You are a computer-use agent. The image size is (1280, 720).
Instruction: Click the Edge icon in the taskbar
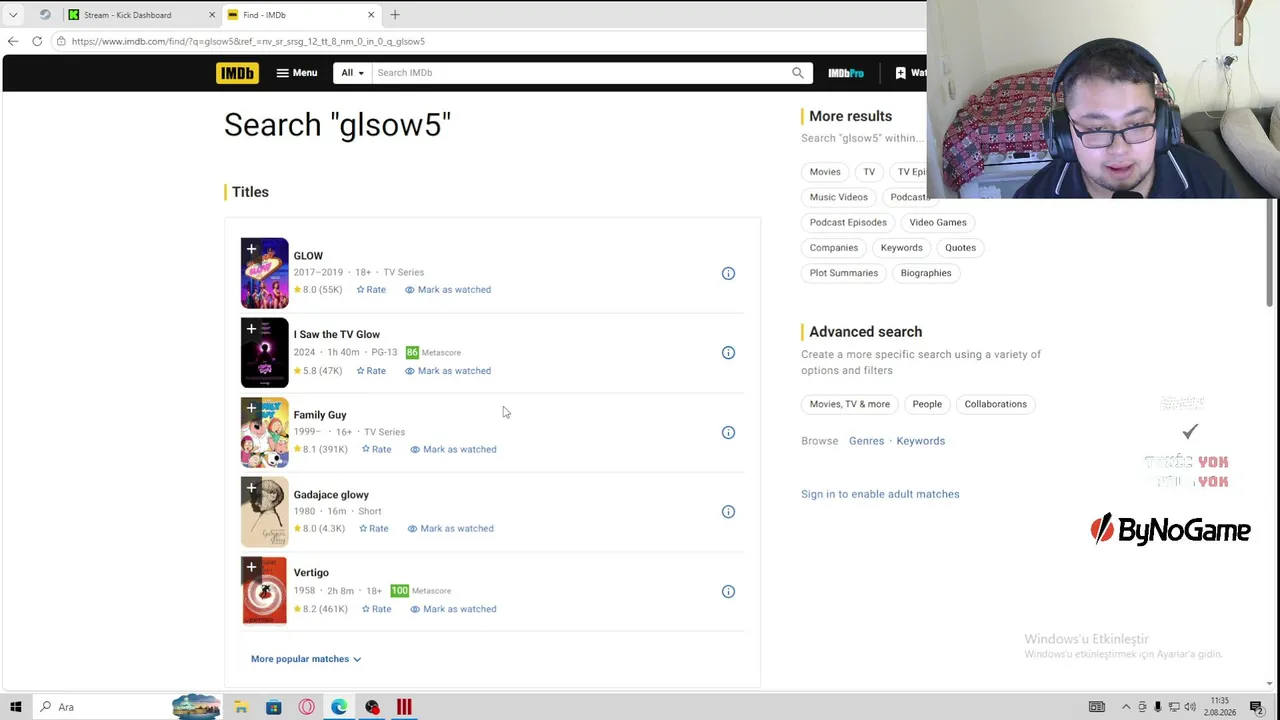pyautogui.click(x=339, y=707)
